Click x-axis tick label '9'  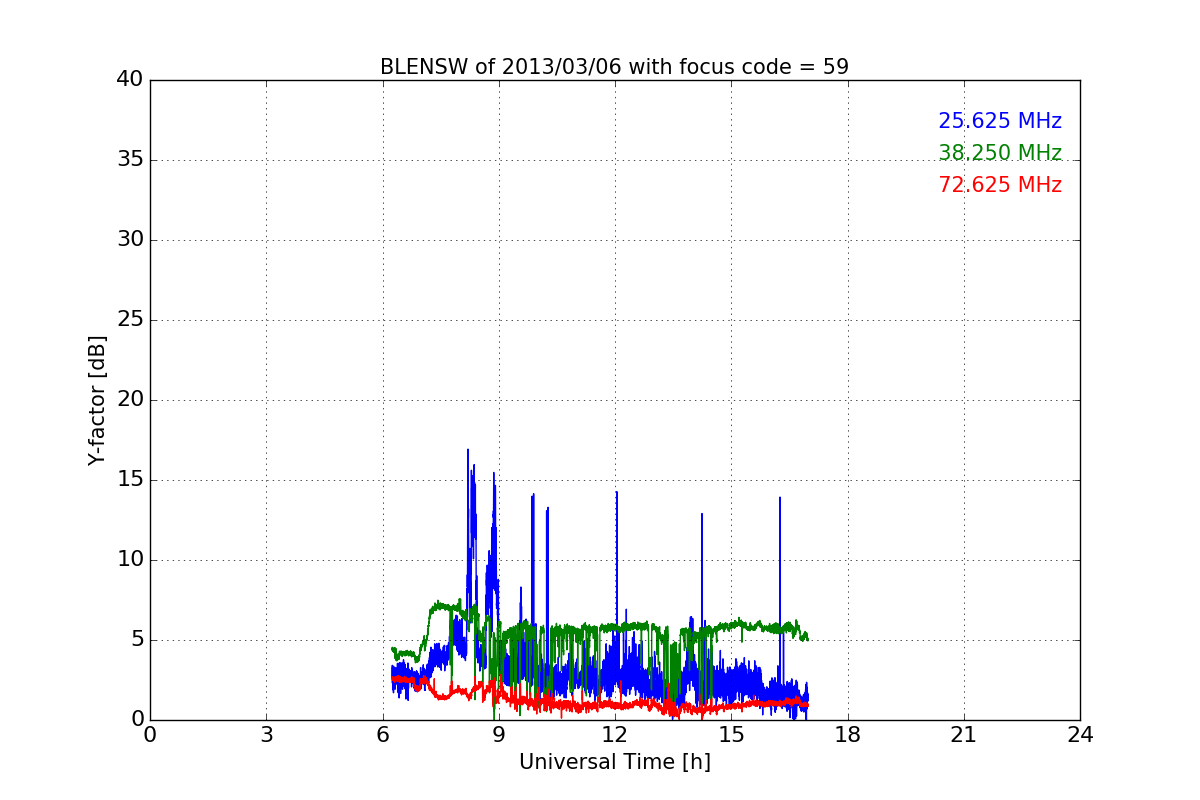coord(499,735)
